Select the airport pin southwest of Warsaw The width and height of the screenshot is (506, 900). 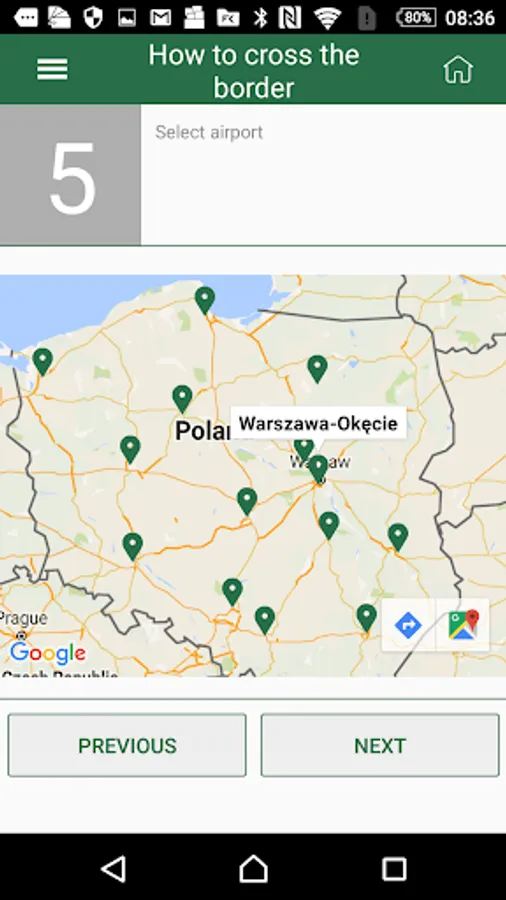click(247, 502)
